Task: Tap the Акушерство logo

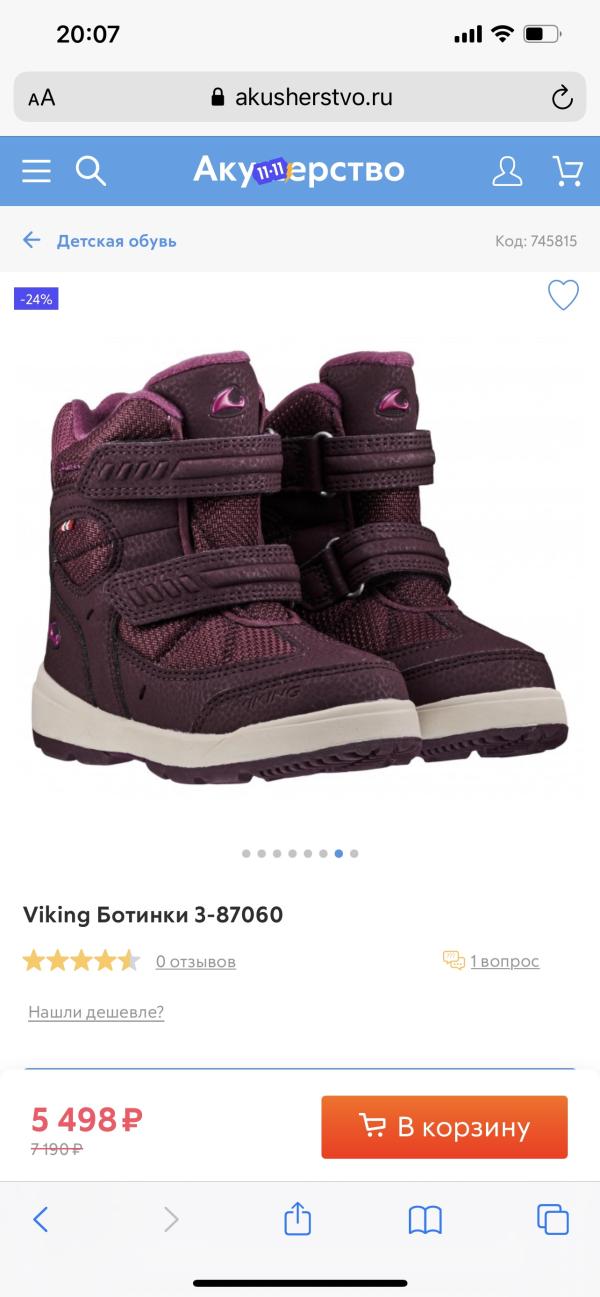Action: pos(299,171)
